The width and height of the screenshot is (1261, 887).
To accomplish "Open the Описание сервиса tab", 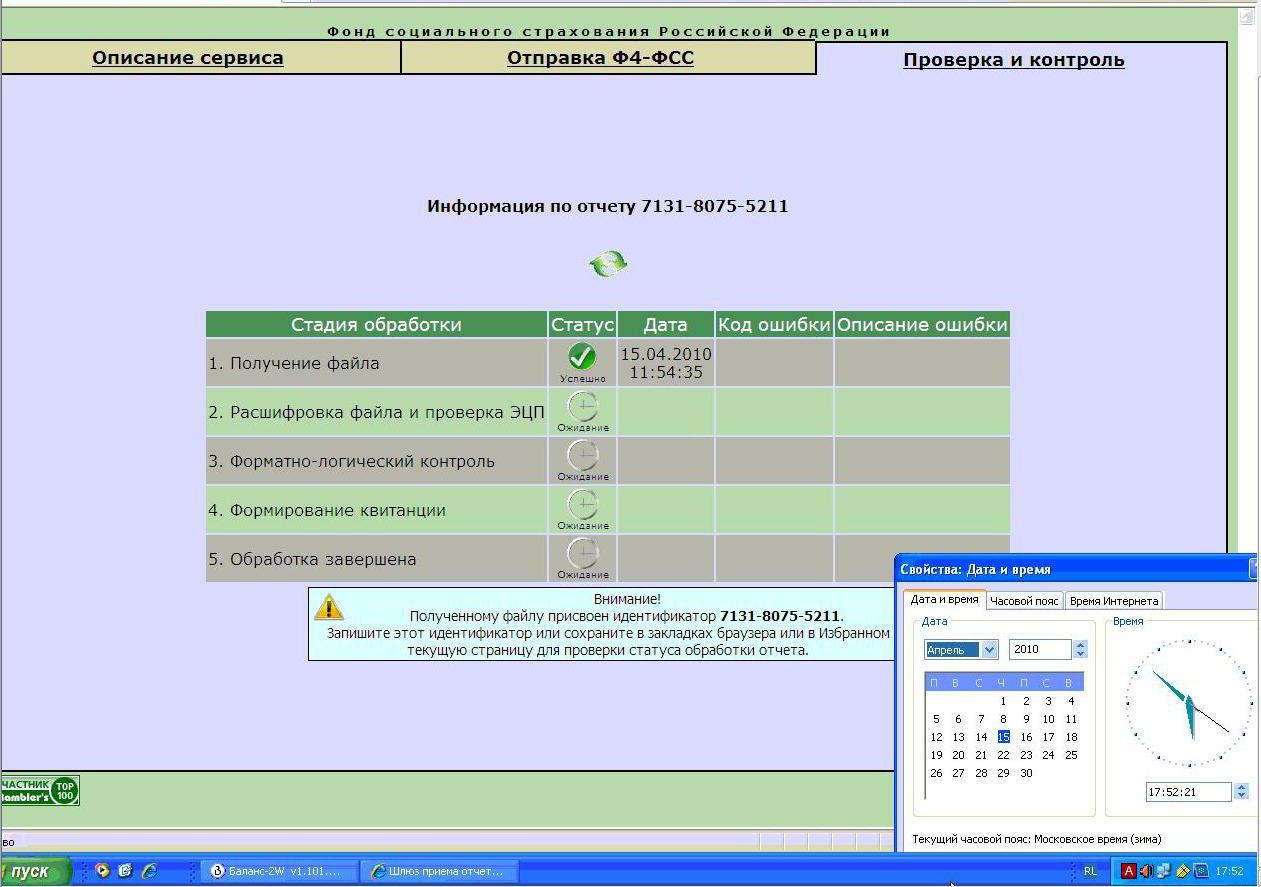I will pyautogui.click(x=188, y=58).
